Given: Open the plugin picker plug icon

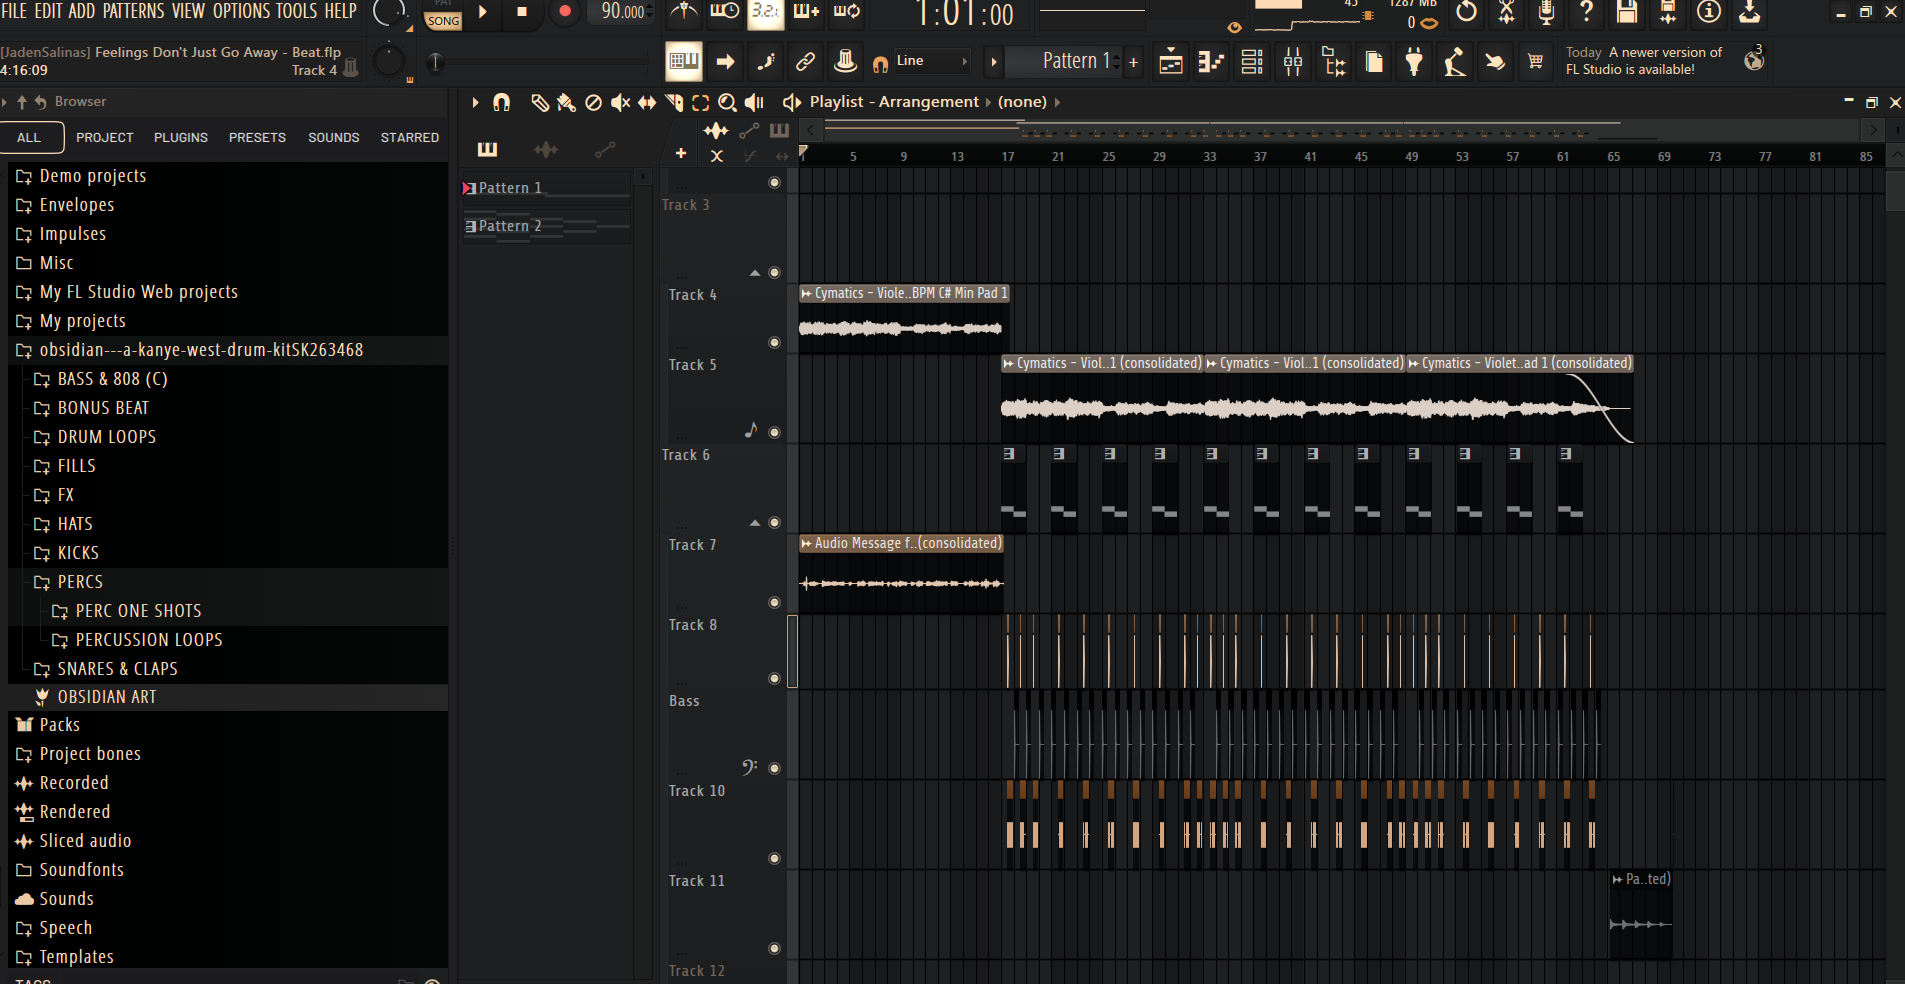Looking at the screenshot, I should (1414, 62).
